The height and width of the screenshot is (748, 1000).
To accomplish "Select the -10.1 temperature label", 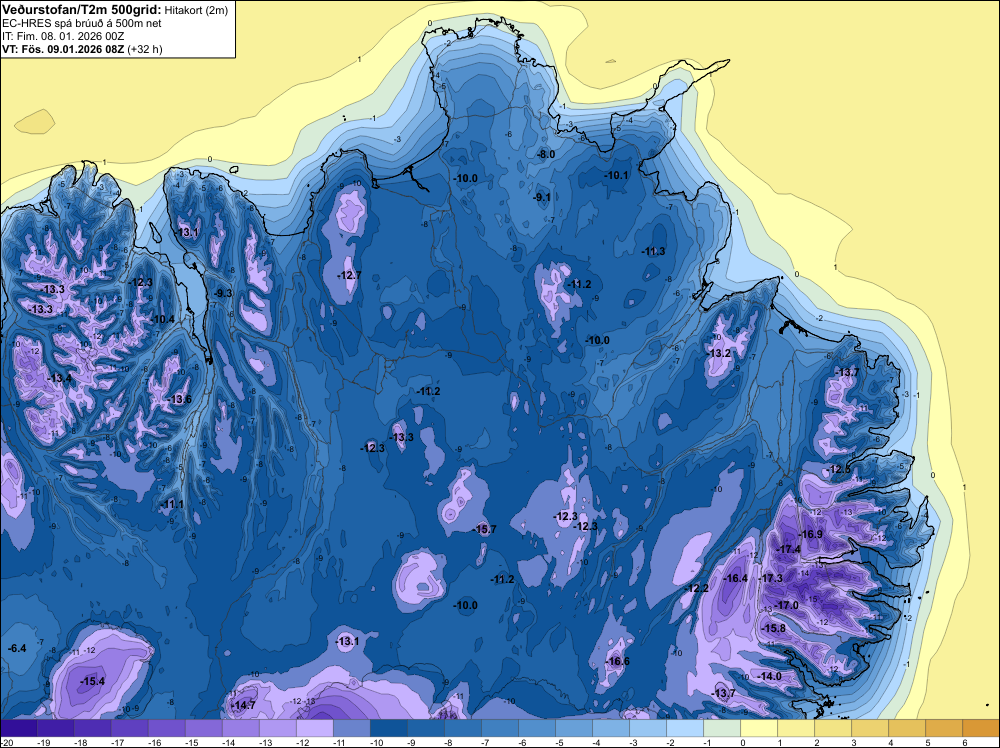I will 616,175.
